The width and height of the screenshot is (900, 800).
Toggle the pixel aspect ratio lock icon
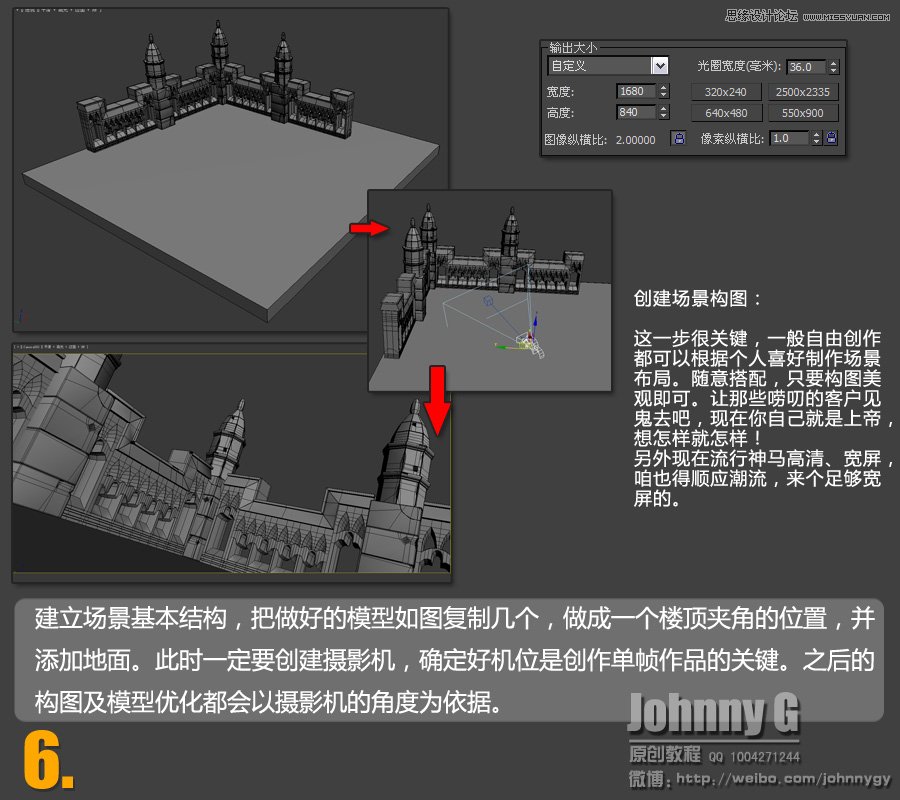[830, 139]
